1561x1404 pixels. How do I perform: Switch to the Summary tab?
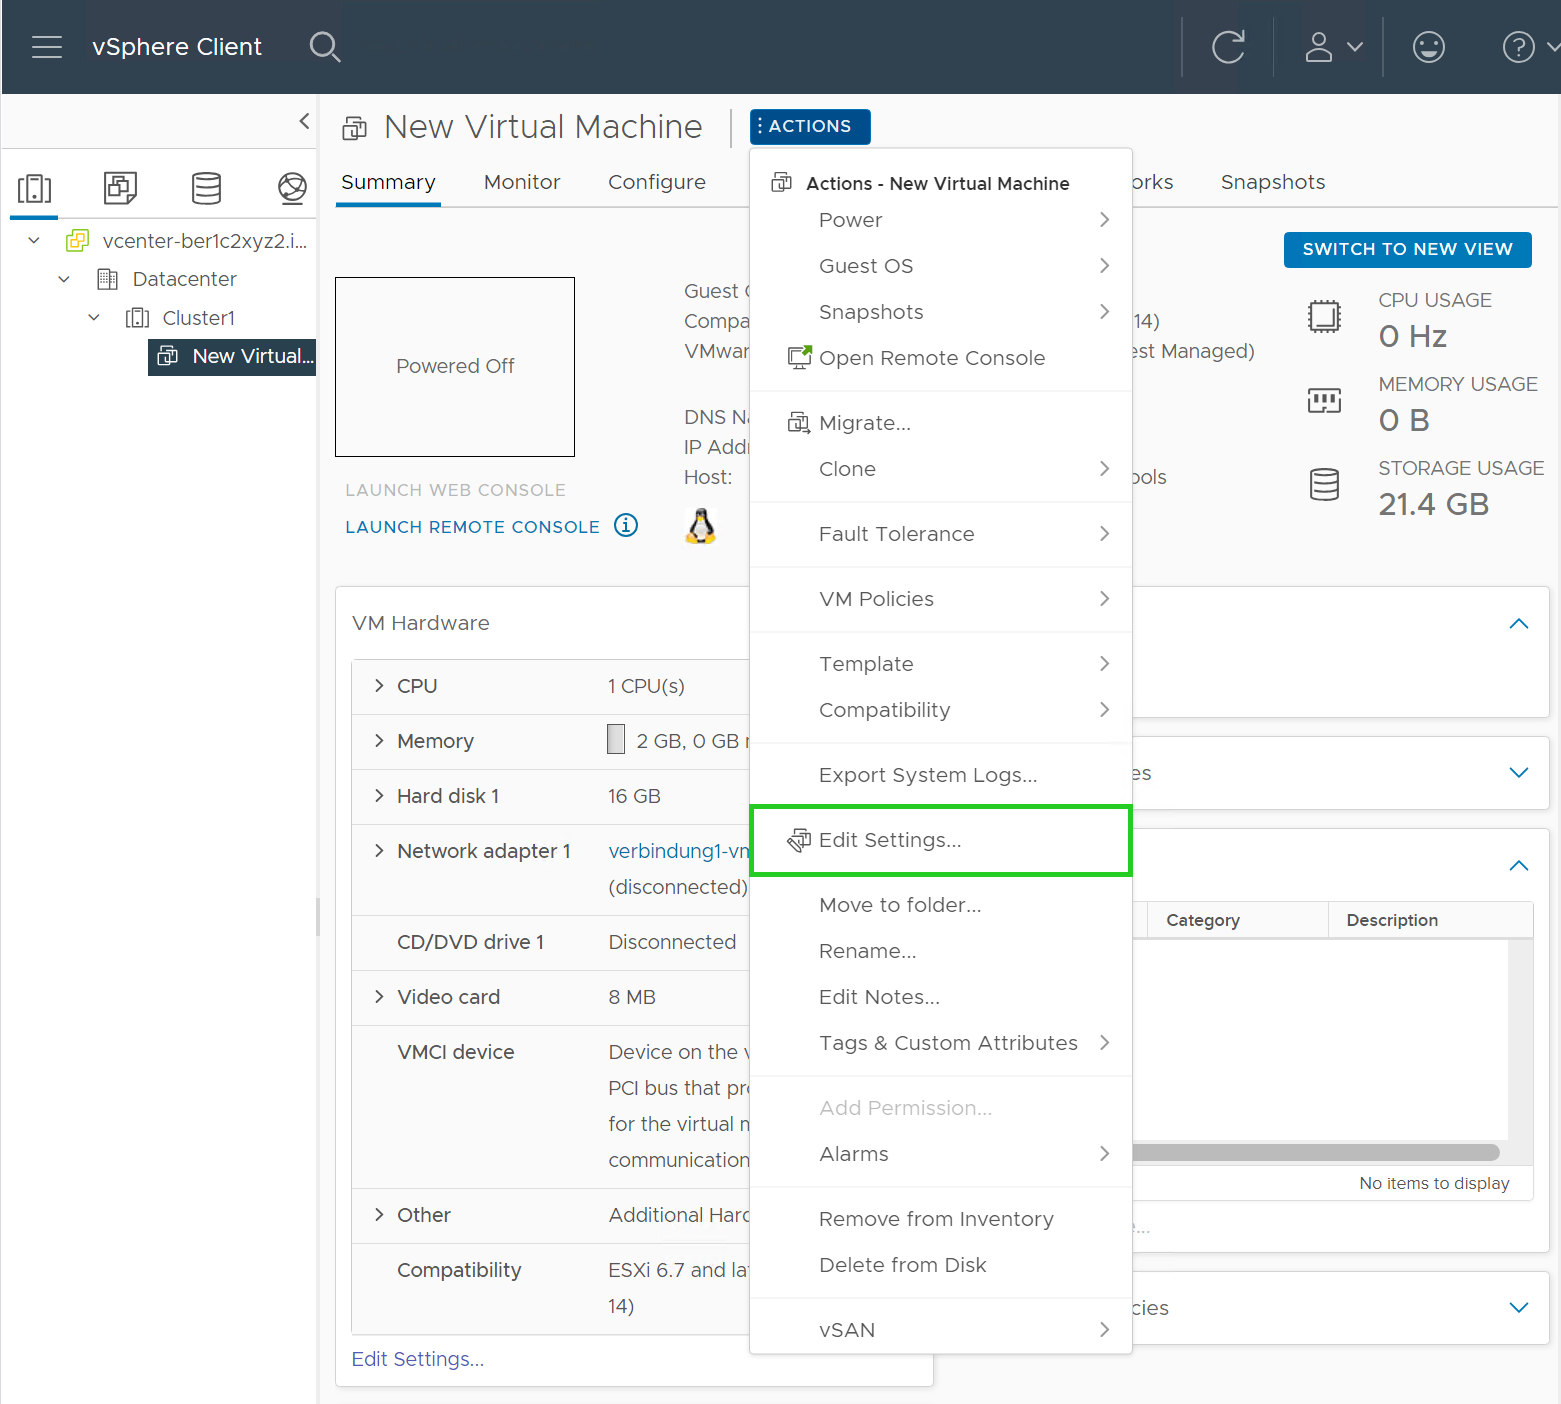pos(388,182)
